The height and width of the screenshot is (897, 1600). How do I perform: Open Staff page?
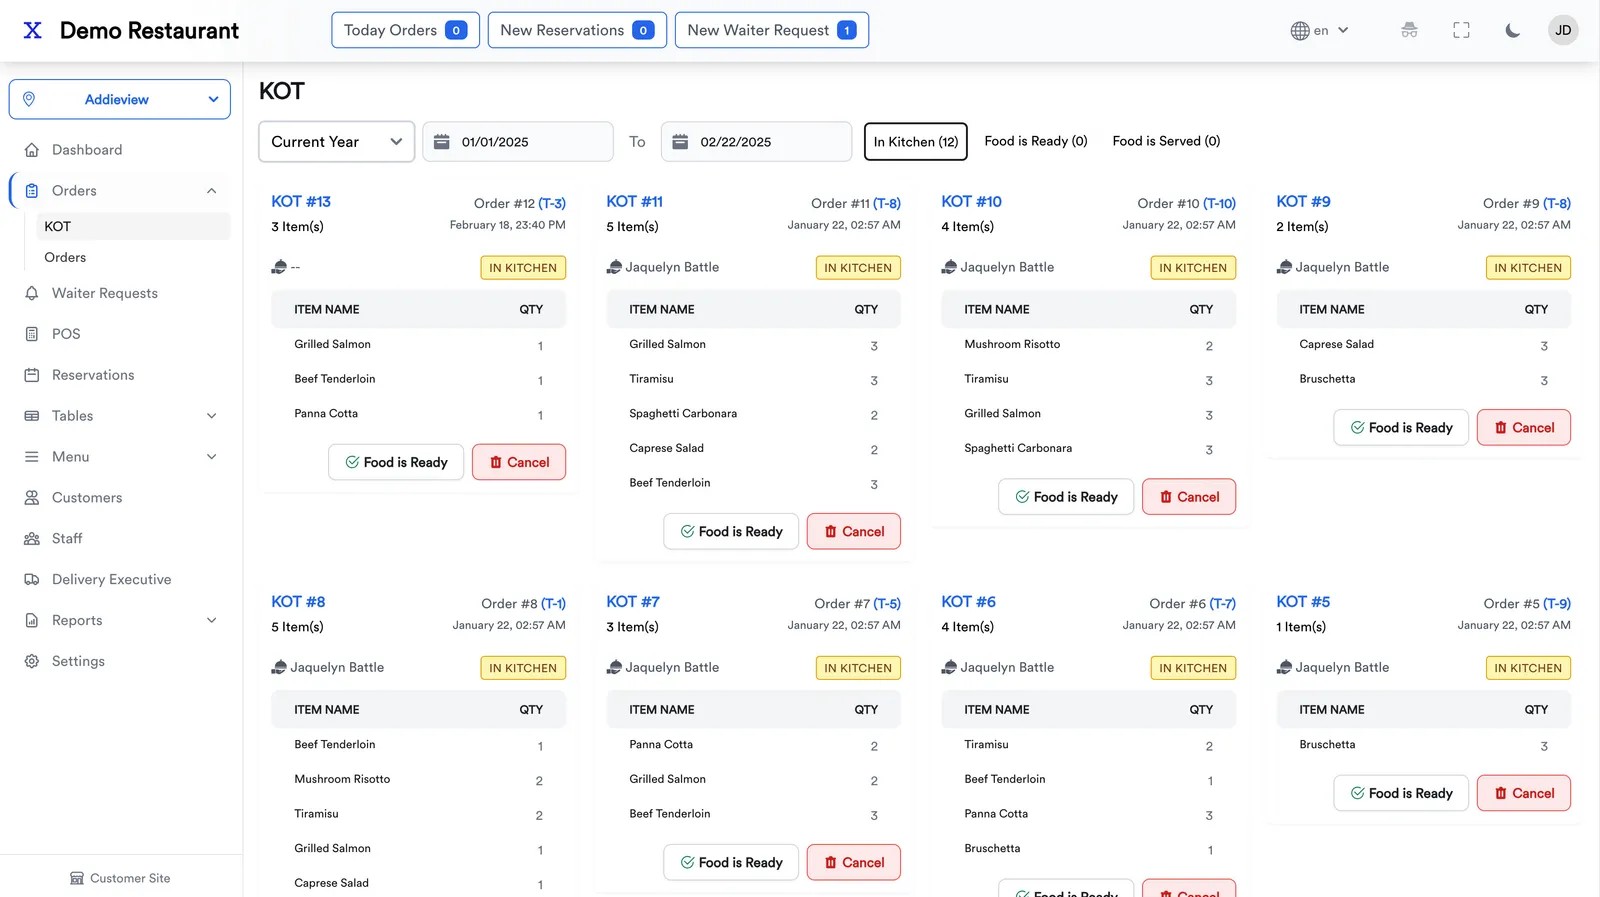(120, 539)
